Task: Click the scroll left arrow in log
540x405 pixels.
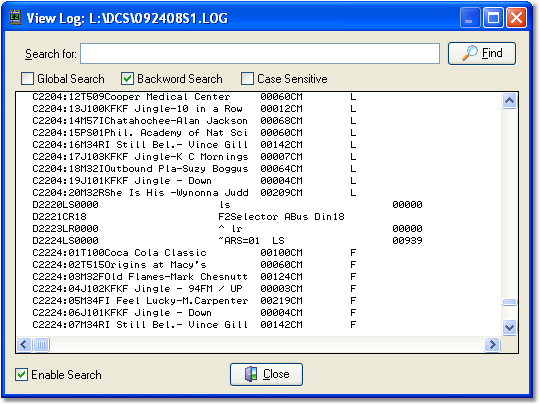Action: click(24, 344)
